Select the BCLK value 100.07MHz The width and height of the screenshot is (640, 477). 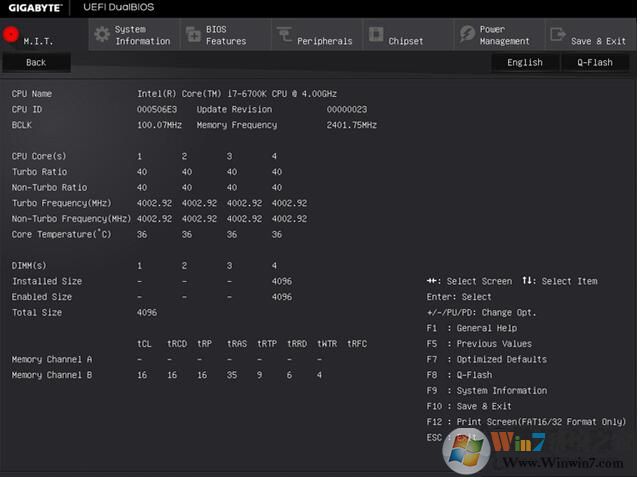[x=159, y=125]
